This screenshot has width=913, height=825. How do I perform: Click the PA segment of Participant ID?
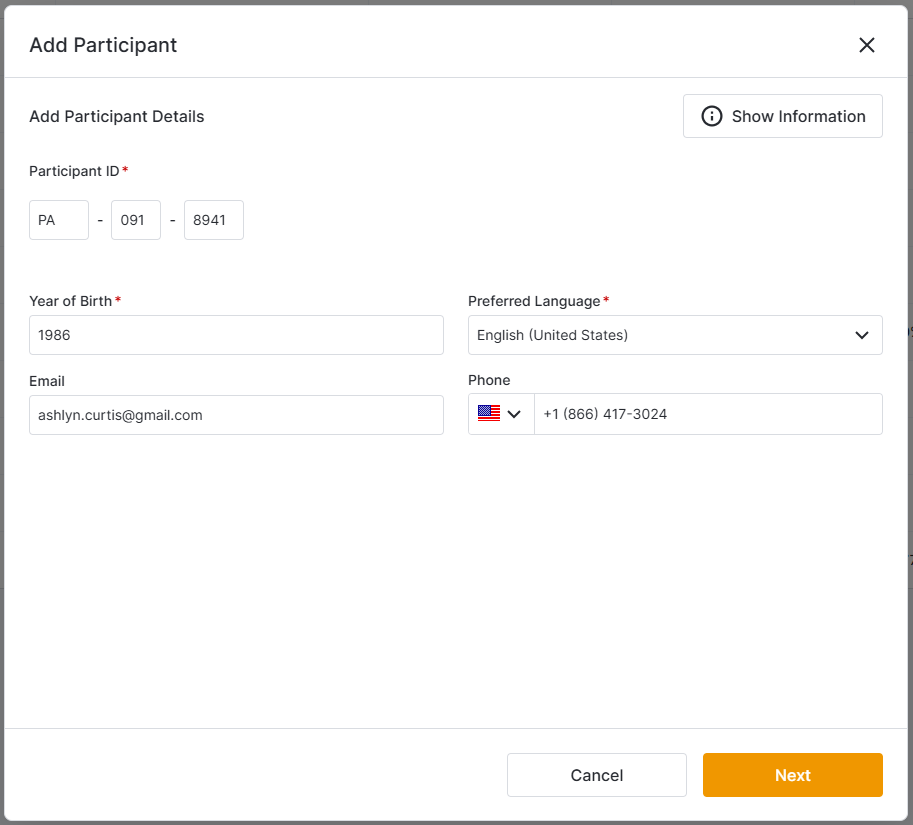pyautogui.click(x=58, y=219)
